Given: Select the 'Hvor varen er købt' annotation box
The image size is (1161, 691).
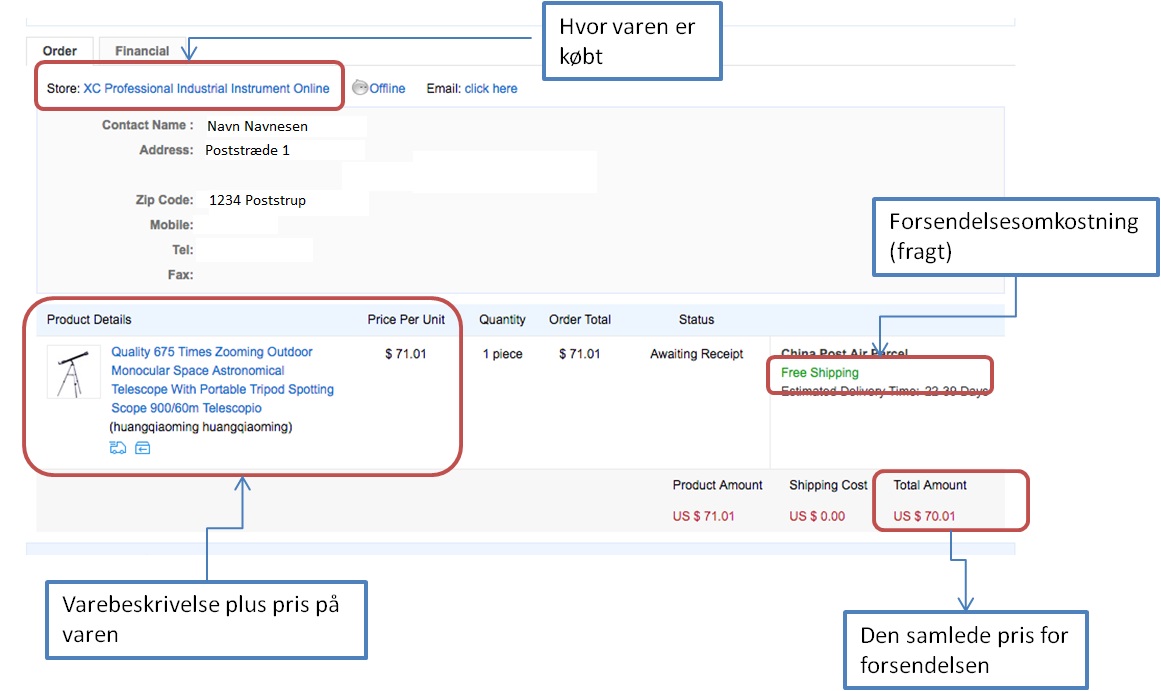Looking at the screenshot, I should pos(631,41).
